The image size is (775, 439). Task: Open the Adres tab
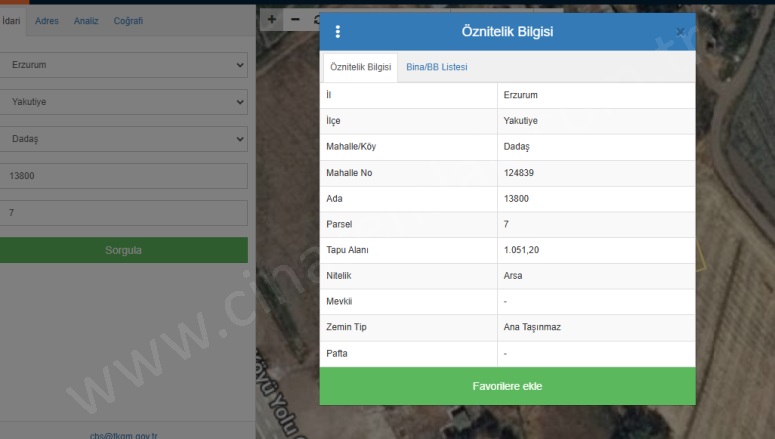pyautogui.click(x=47, y=21)
